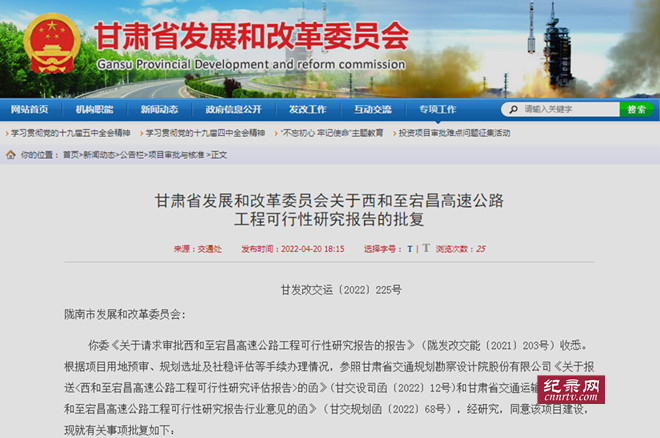Click addressee line 陇南市发展和改革委员会
Viewport: 660px width, 438px height.
[x=125, y=314]
